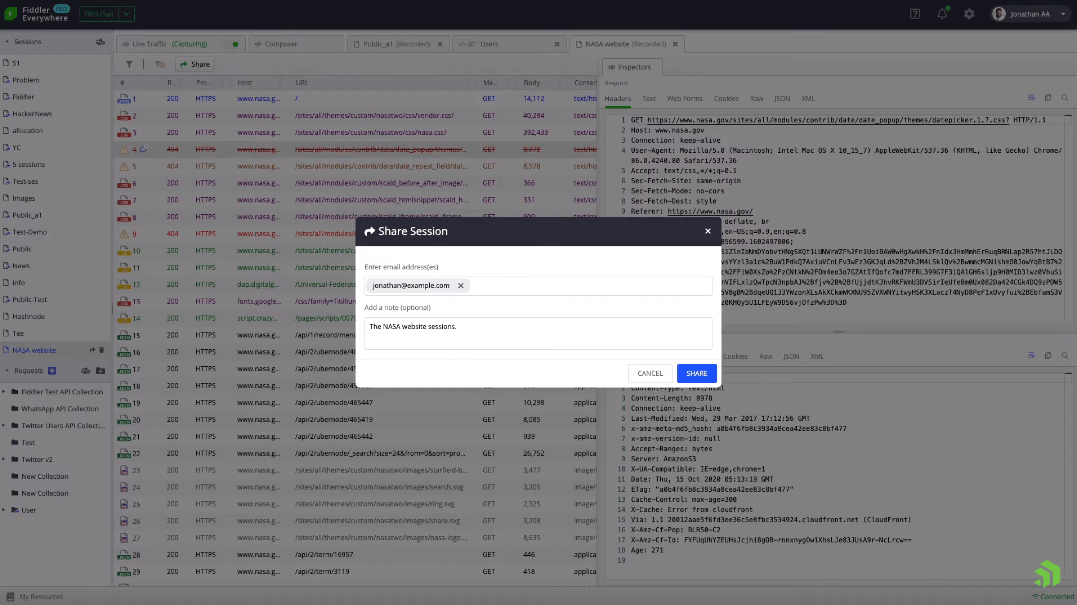Click the shared sessions people icon

point(100,42)
